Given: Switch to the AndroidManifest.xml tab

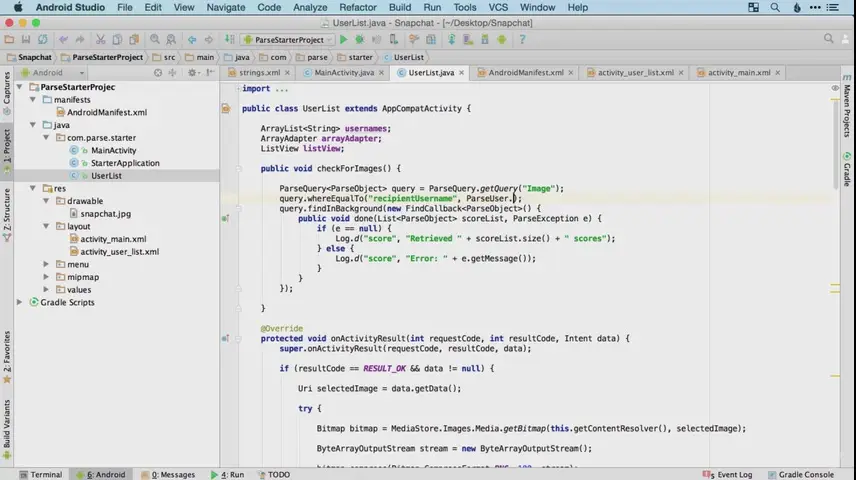Looking at the screenshot, I should click(526, 73).
